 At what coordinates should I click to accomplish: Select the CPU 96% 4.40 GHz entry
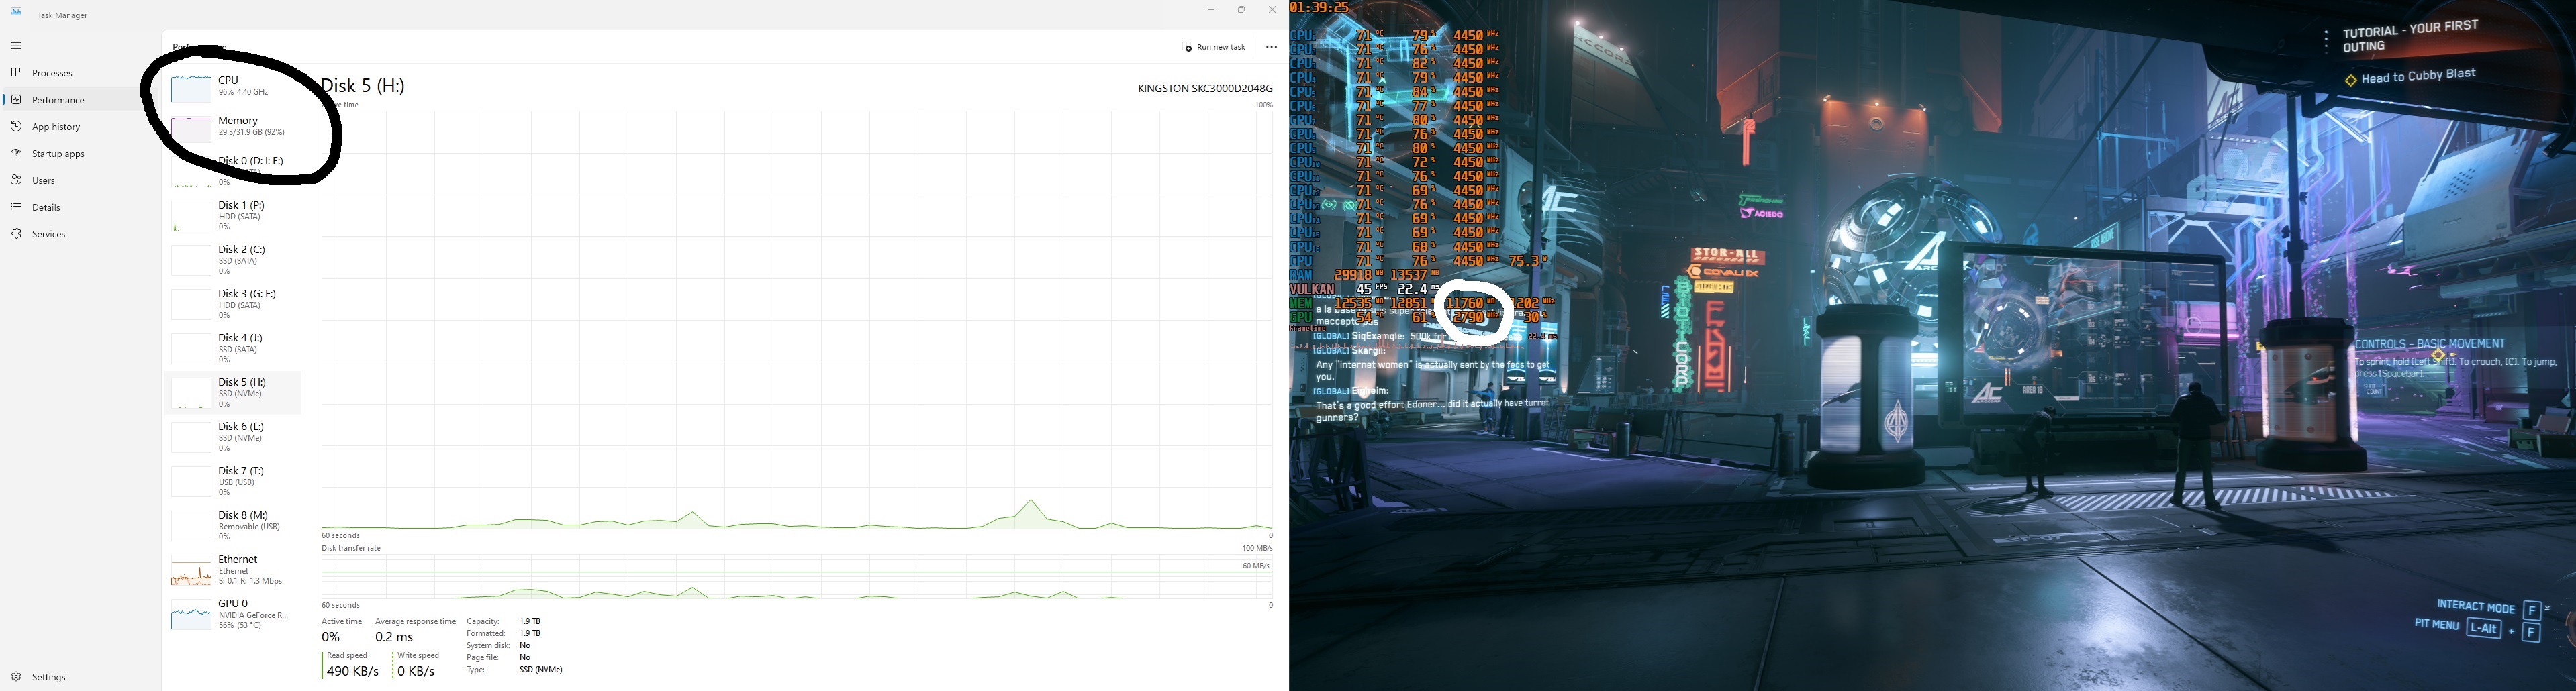pyautogui.click(x=233, y=88)
